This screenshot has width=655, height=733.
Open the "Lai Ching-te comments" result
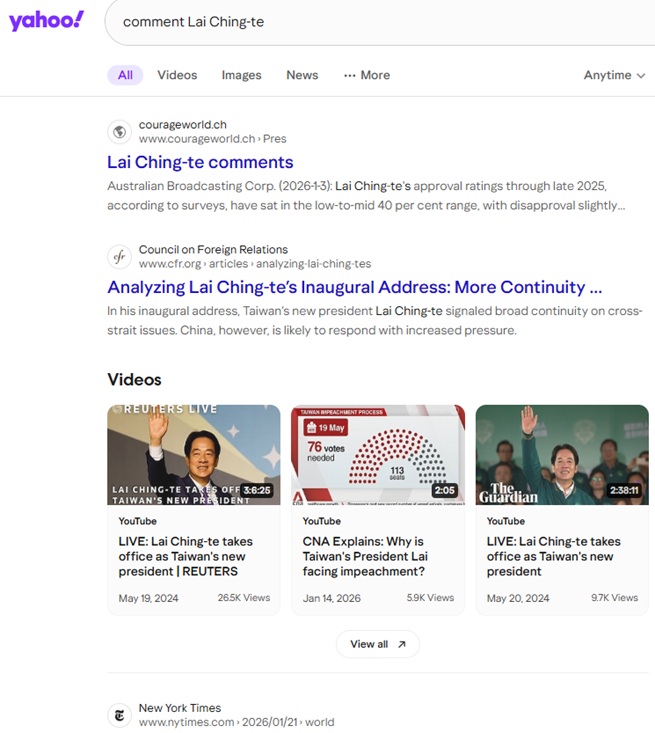tap(200, 162)
